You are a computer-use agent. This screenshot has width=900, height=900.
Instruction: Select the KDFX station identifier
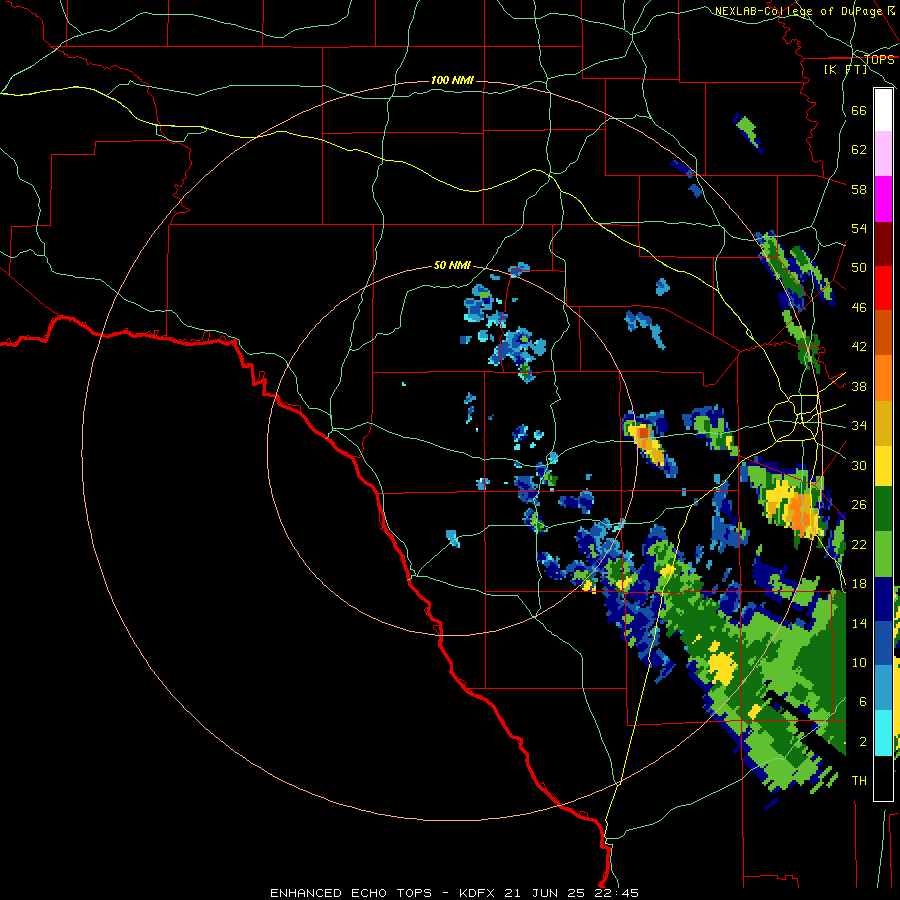476,893
